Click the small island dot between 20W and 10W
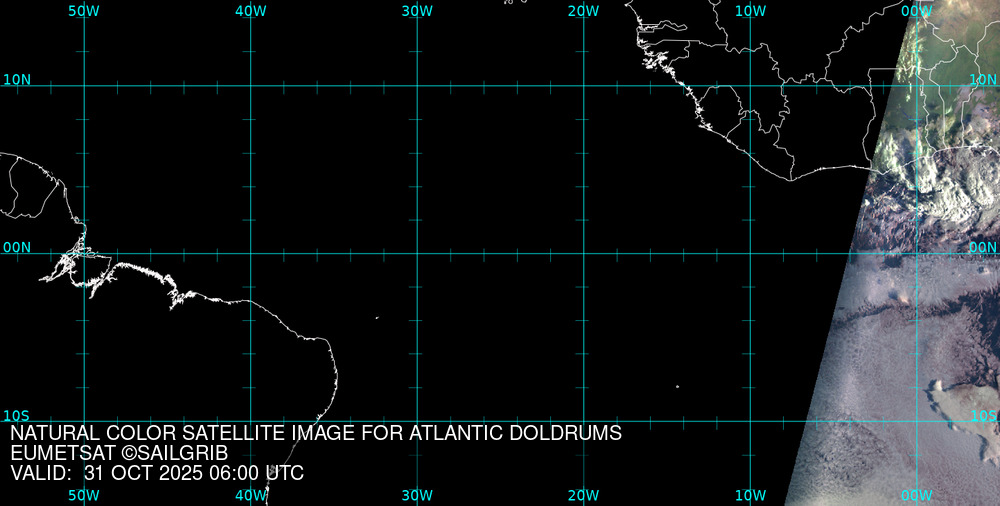The image size is (1000, 506). coord(677,387)
